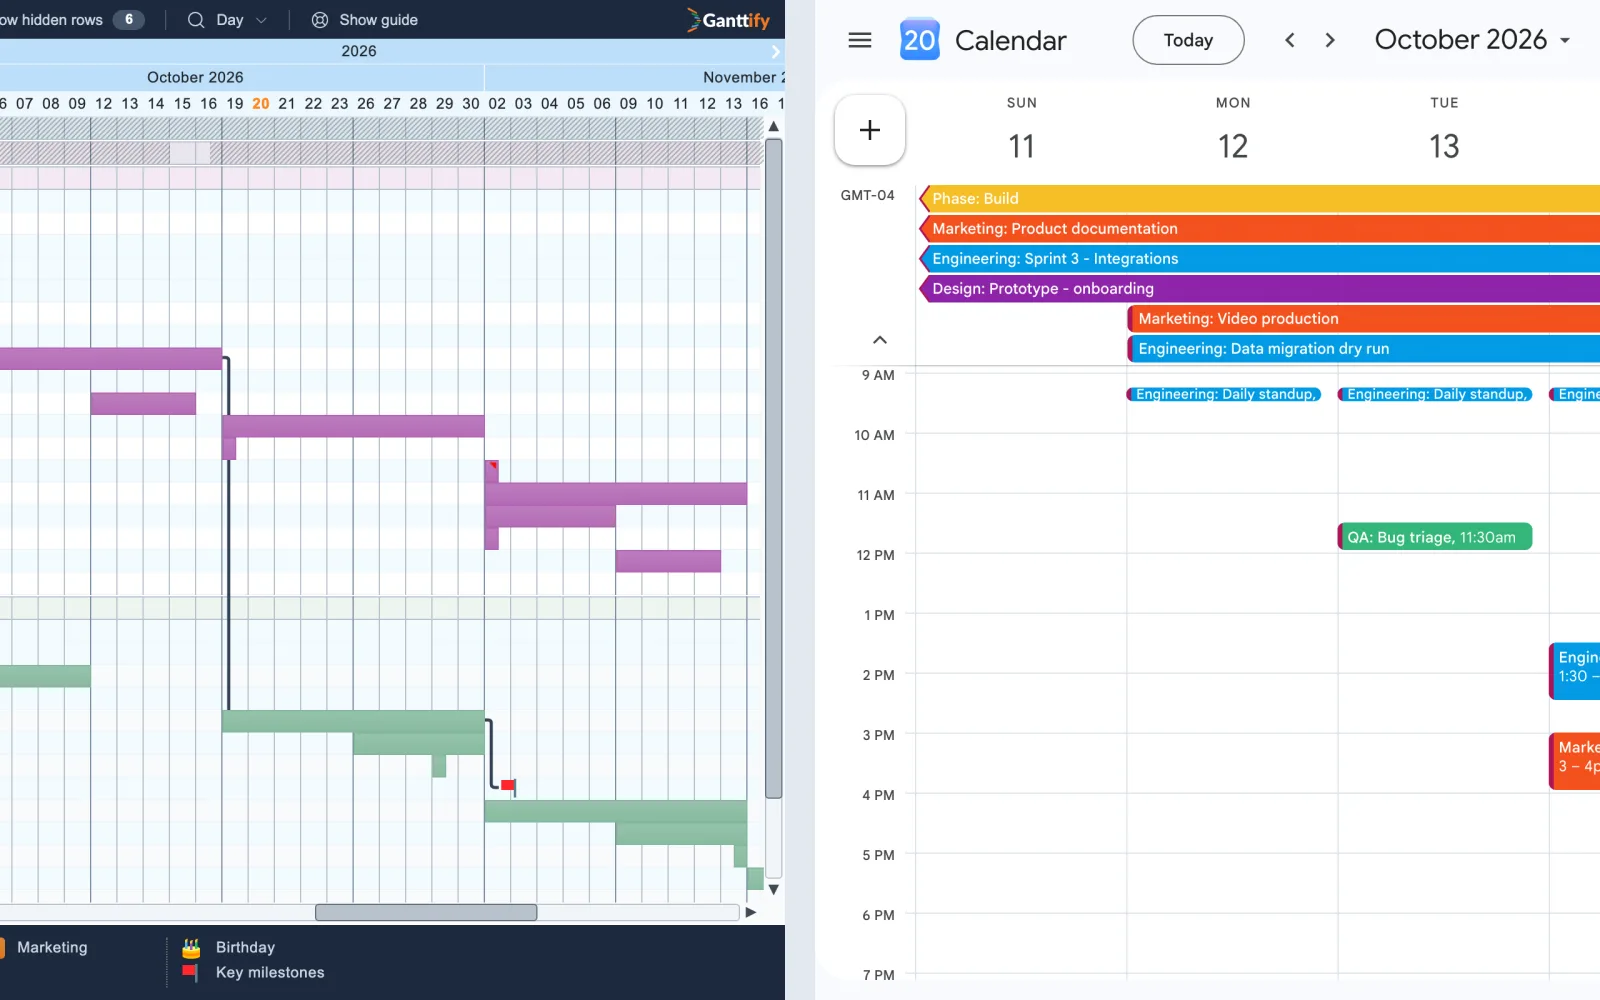Screen dimensions: 1600x1000
Task: Click the Calendar logo icon showing 20
Action: (919, 40)
